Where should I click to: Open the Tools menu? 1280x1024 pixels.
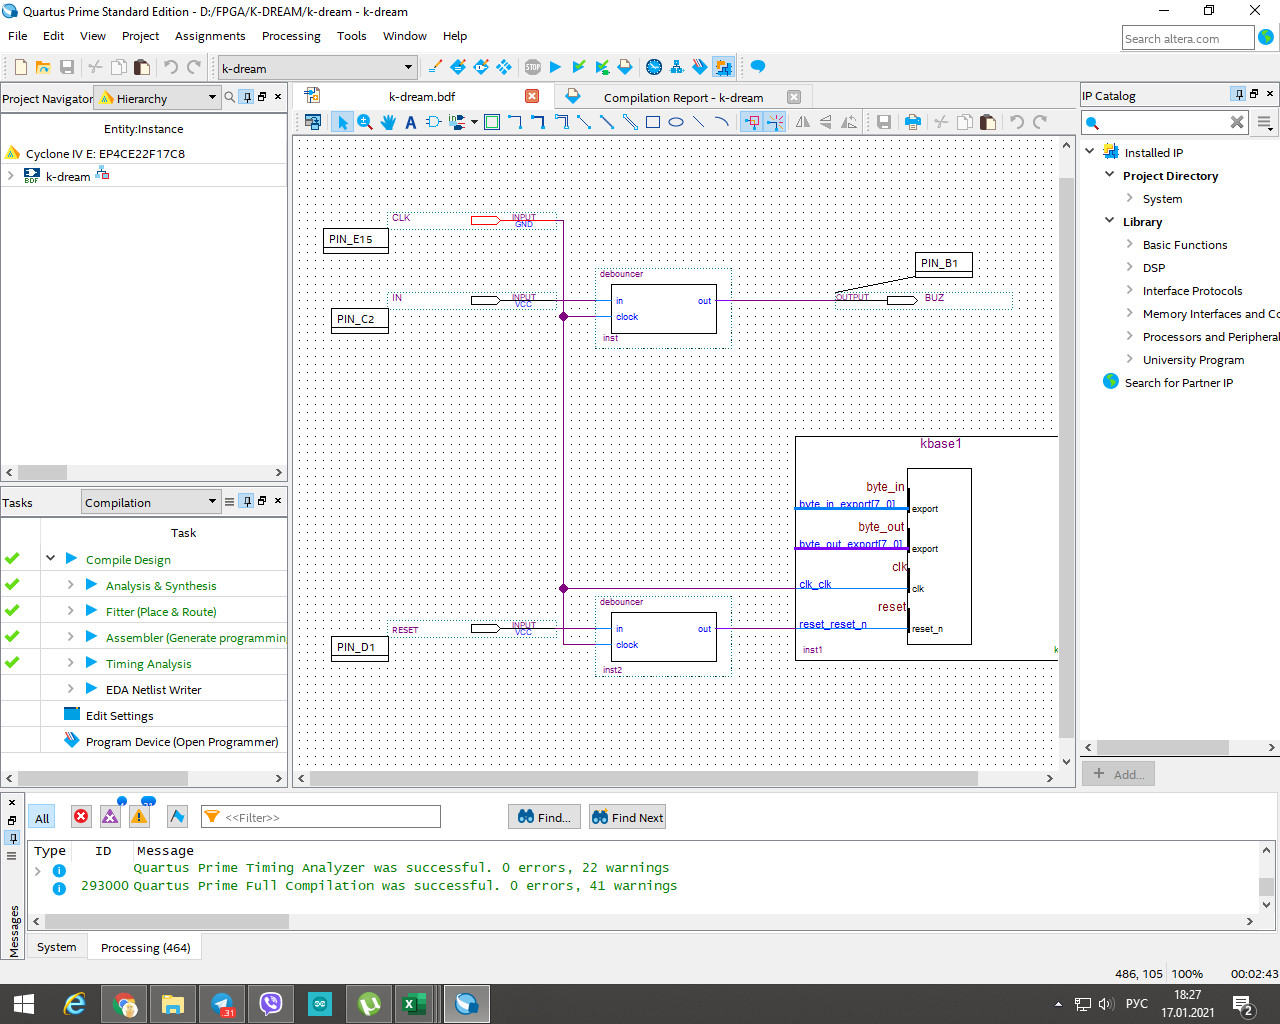click(x=351, y=36)
